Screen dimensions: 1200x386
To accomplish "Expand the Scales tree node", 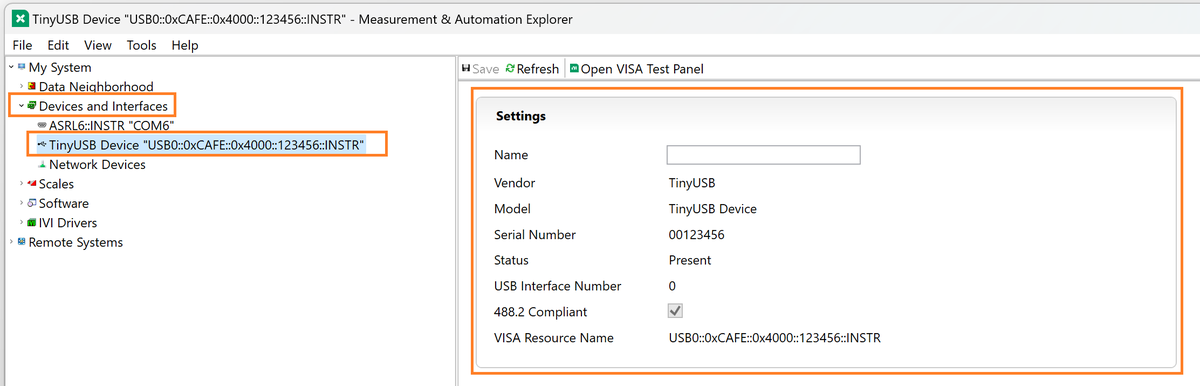I will (21, 184).
